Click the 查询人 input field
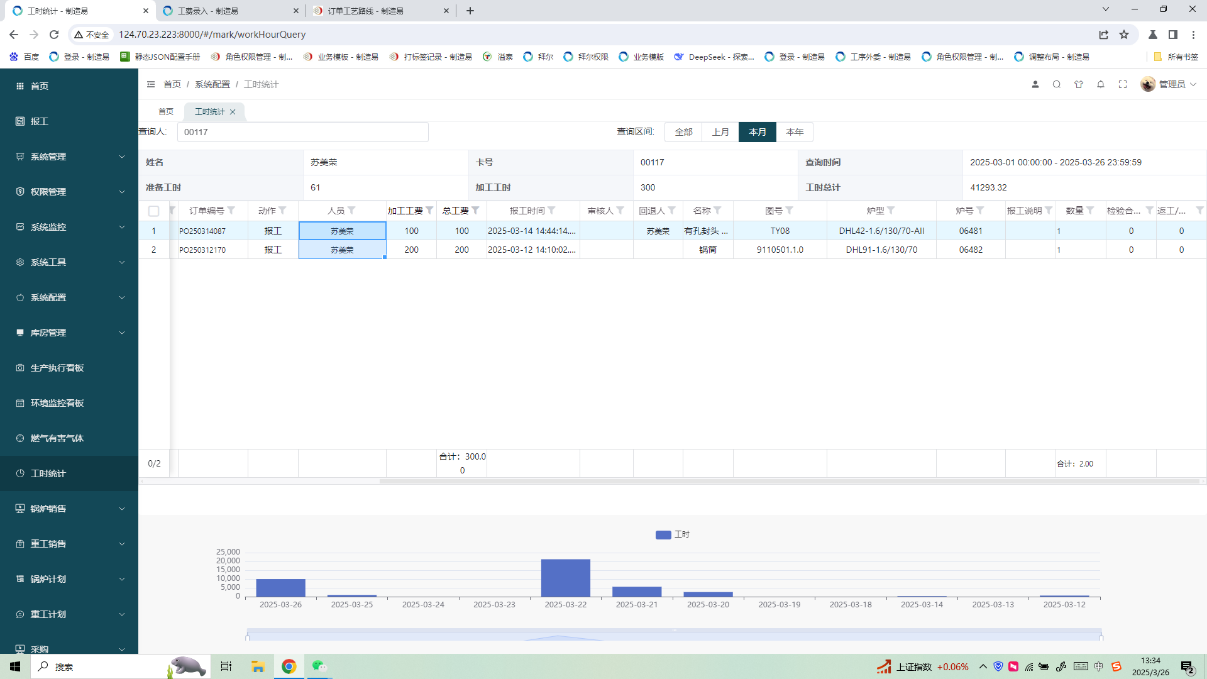This screenshot has height=679, width=1207. 302,132
